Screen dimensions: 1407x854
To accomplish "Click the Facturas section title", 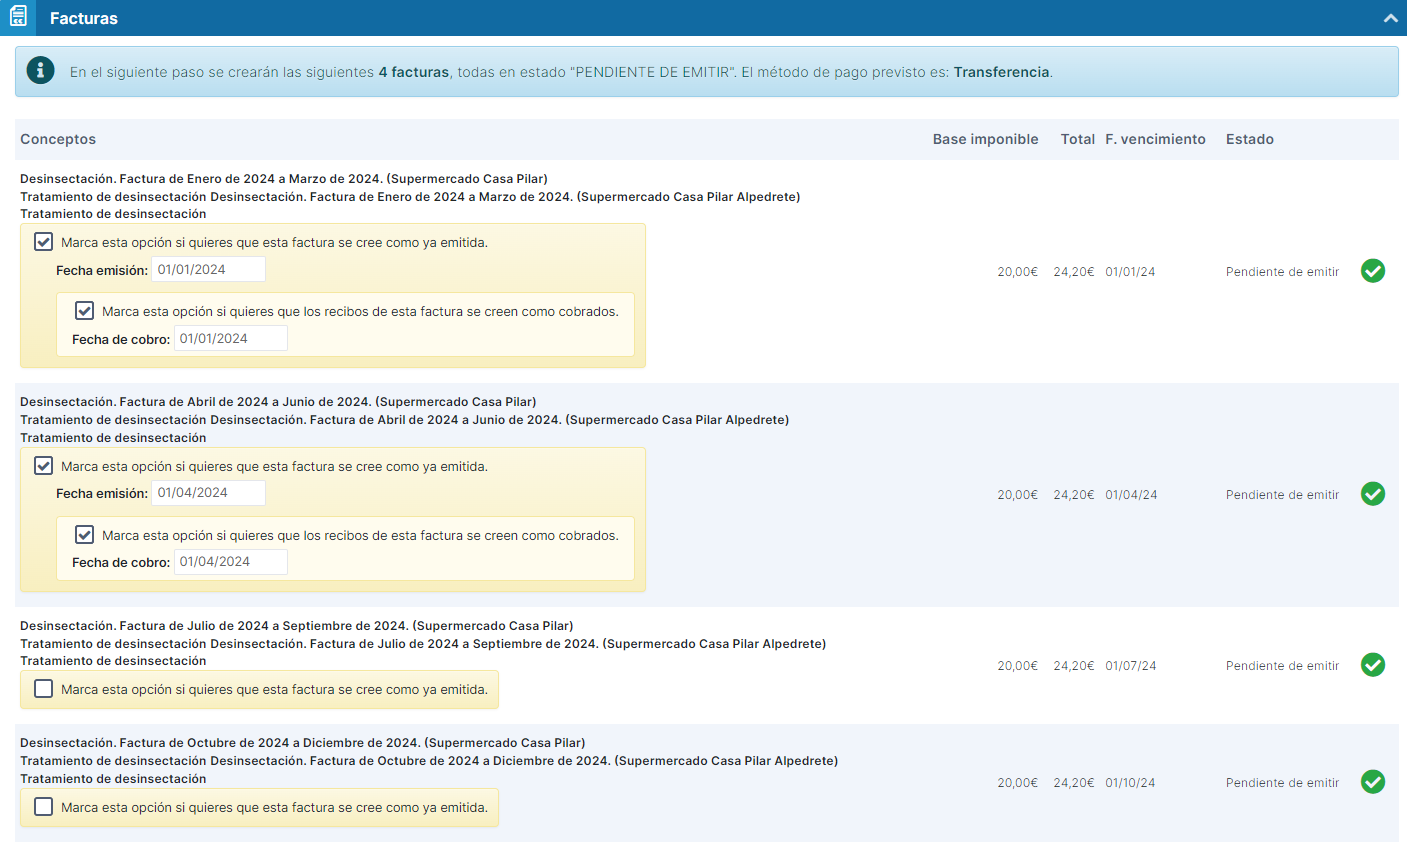I will tap(84, 18).
